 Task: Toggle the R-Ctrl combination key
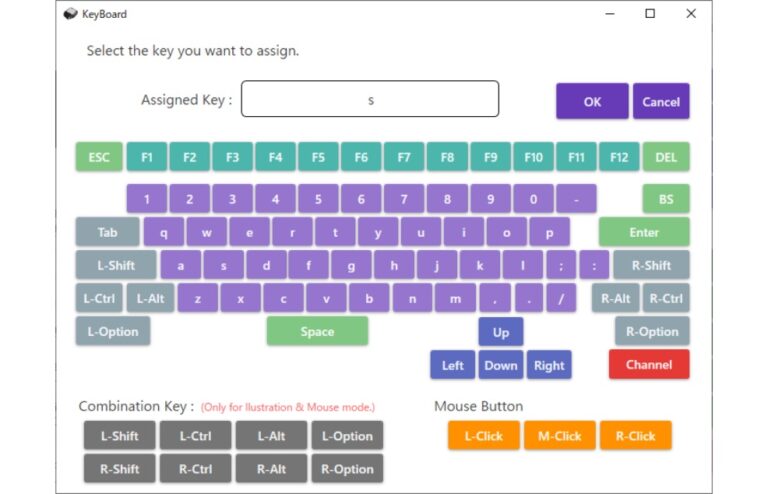coord(195,469)
